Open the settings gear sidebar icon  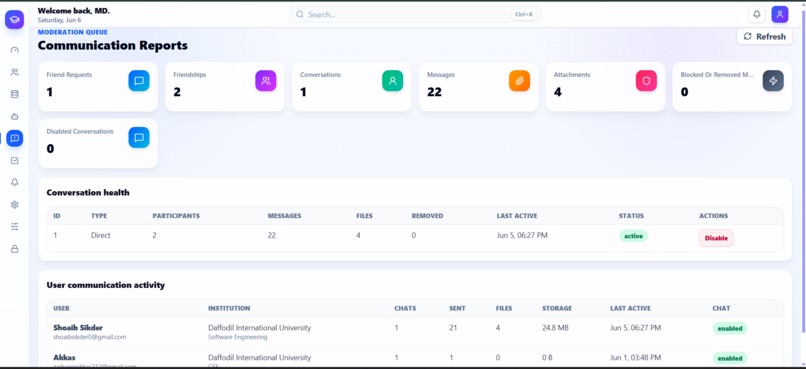14,205
